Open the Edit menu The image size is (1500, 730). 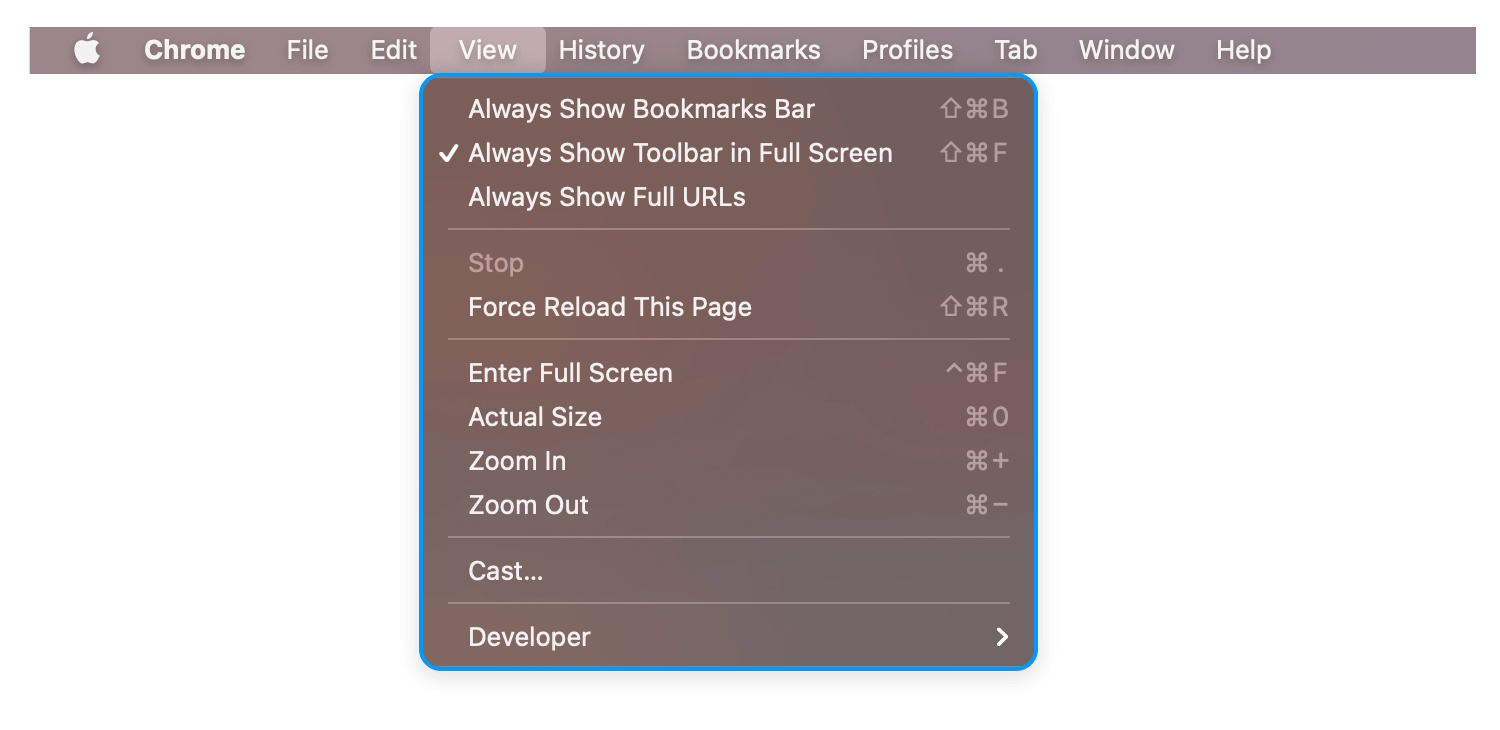[x=393, y=50]
